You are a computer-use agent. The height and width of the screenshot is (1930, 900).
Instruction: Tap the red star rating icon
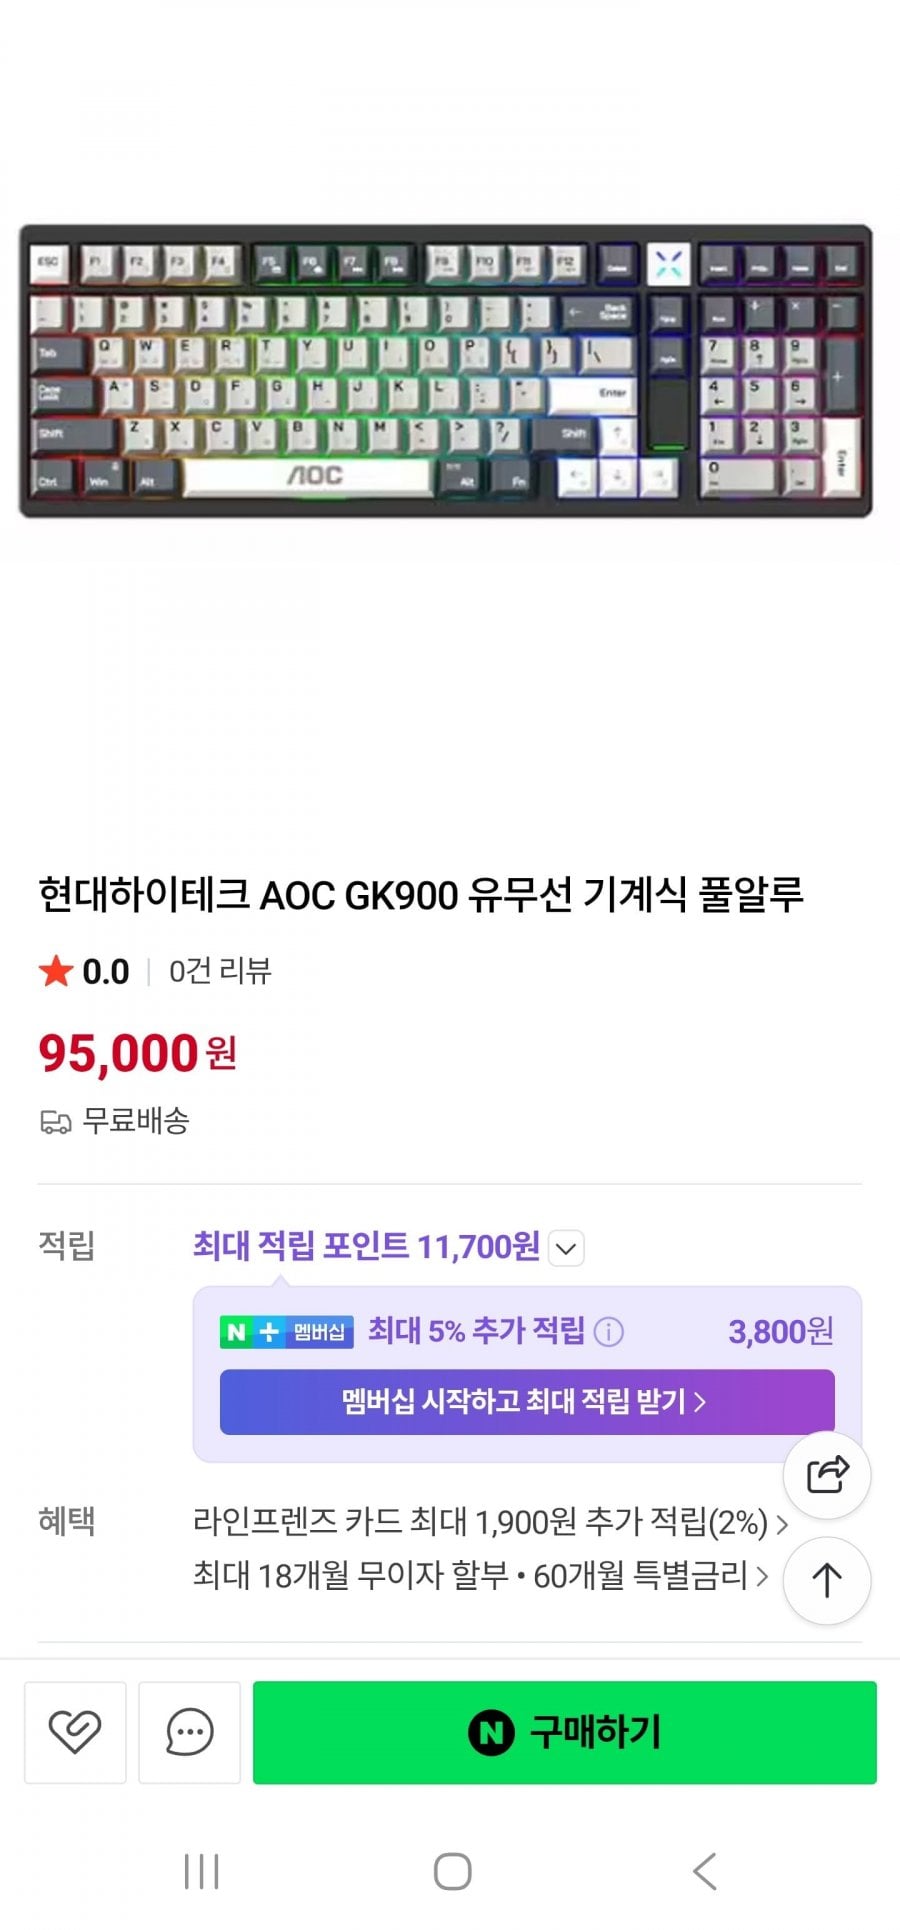[x=56, y=971]
